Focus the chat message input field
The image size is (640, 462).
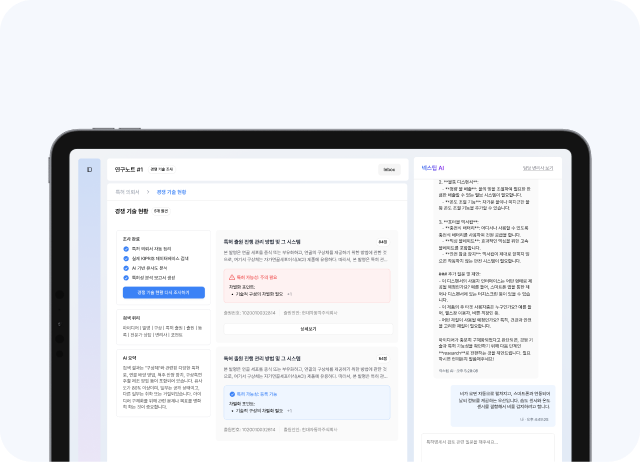pyautogui.click(x=488, y=447)
